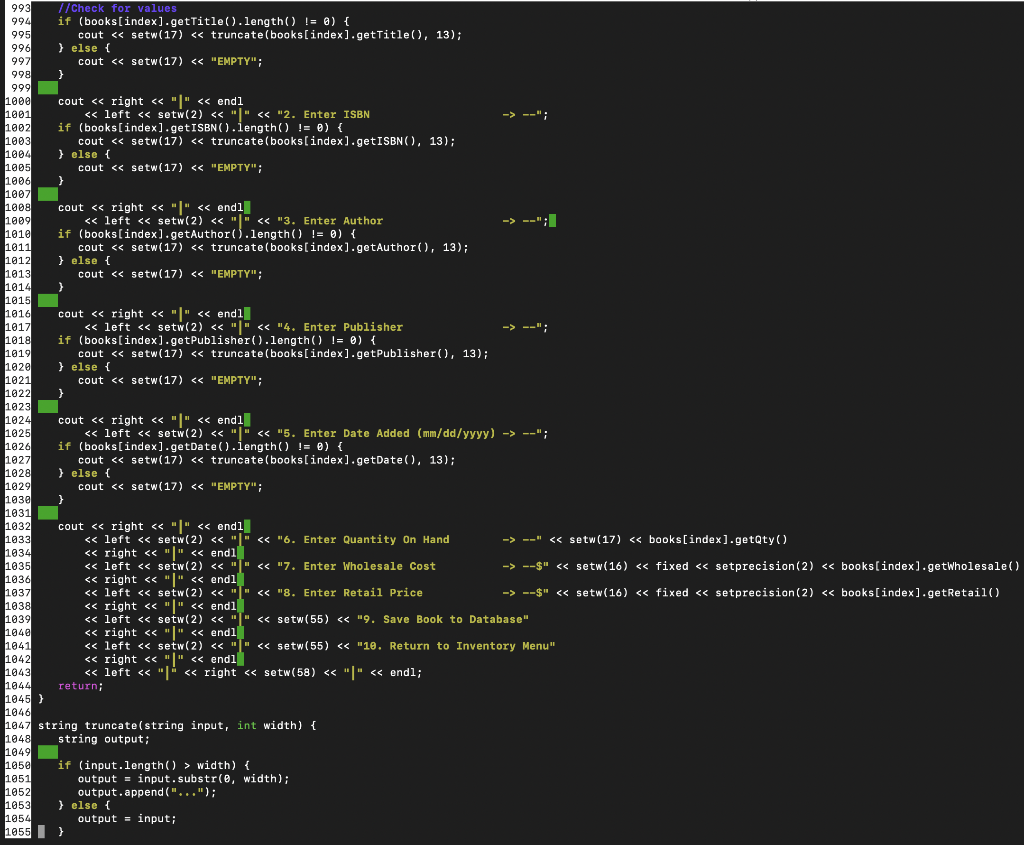Click the return statement on line 1044

tap(77, 685)
